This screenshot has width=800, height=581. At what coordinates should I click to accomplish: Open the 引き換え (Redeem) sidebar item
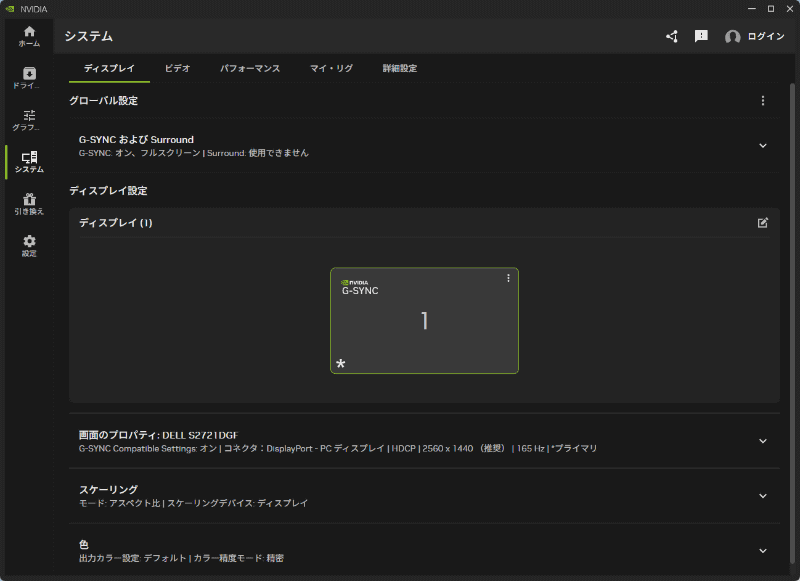pos(29,204)
